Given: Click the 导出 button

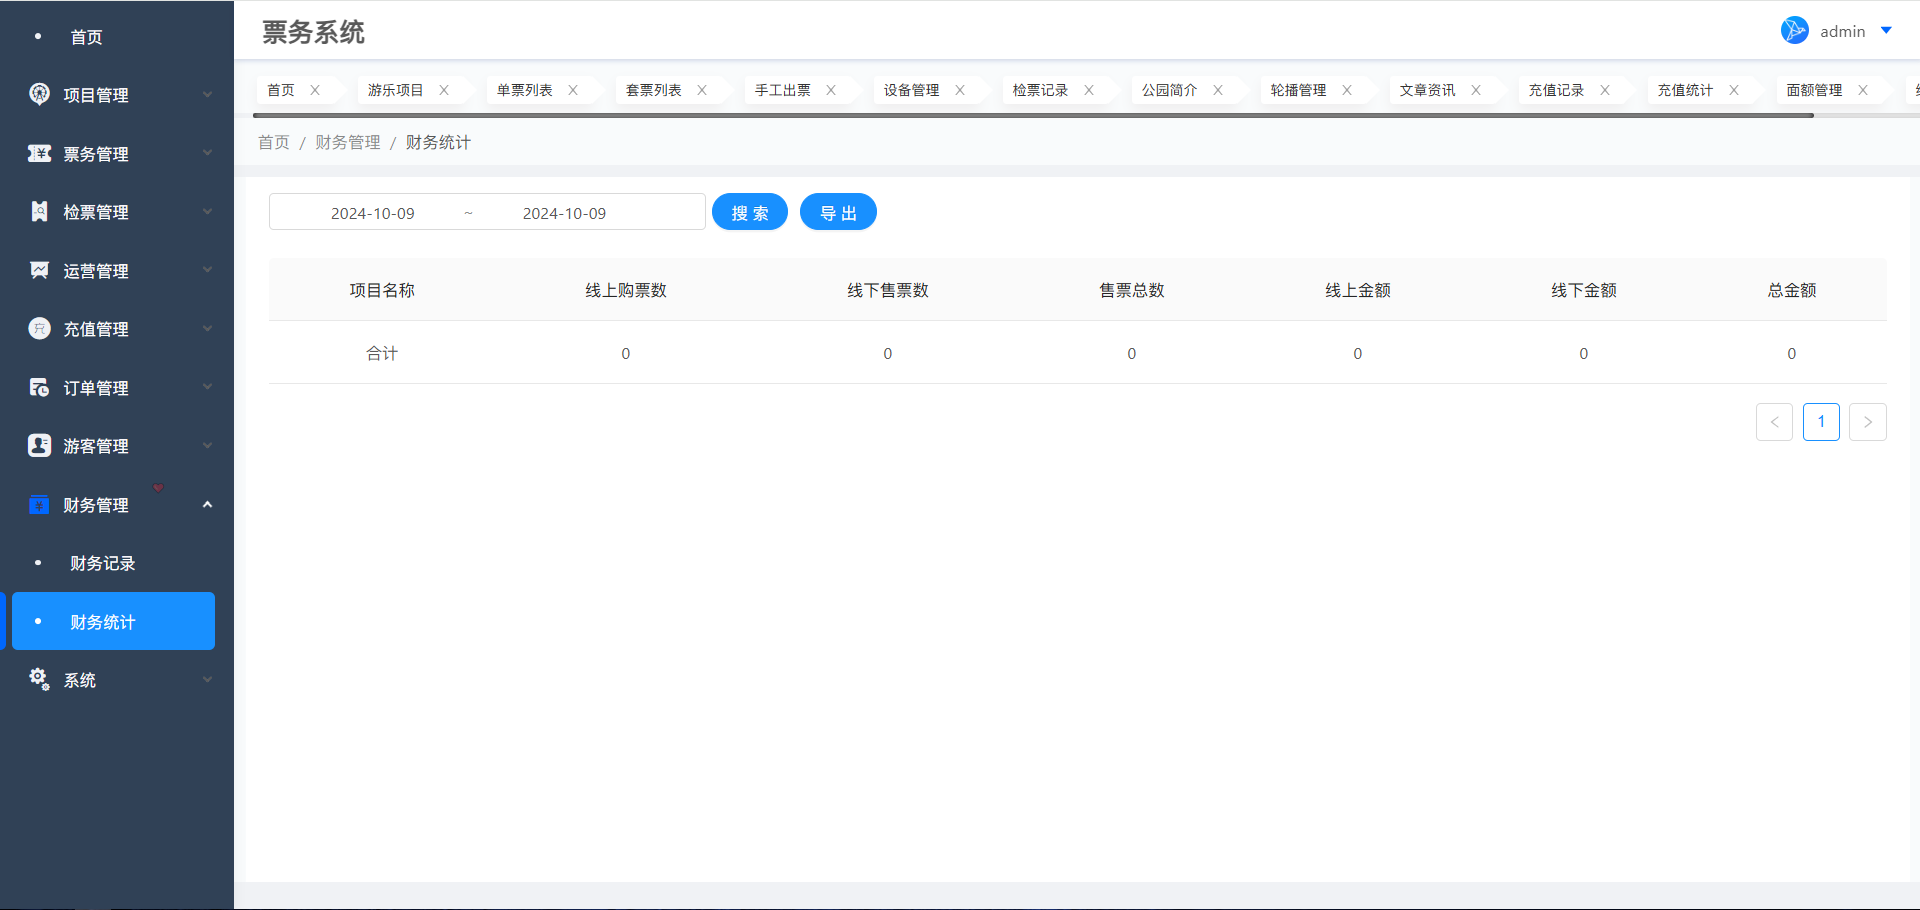Looking at the screenshot, I should point(838,212).
